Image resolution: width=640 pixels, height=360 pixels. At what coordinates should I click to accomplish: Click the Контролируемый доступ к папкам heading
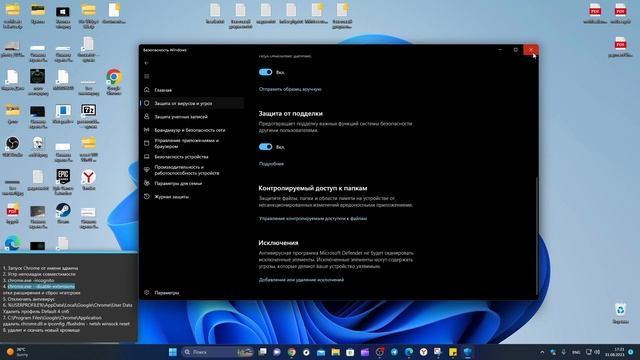[313, 188]
